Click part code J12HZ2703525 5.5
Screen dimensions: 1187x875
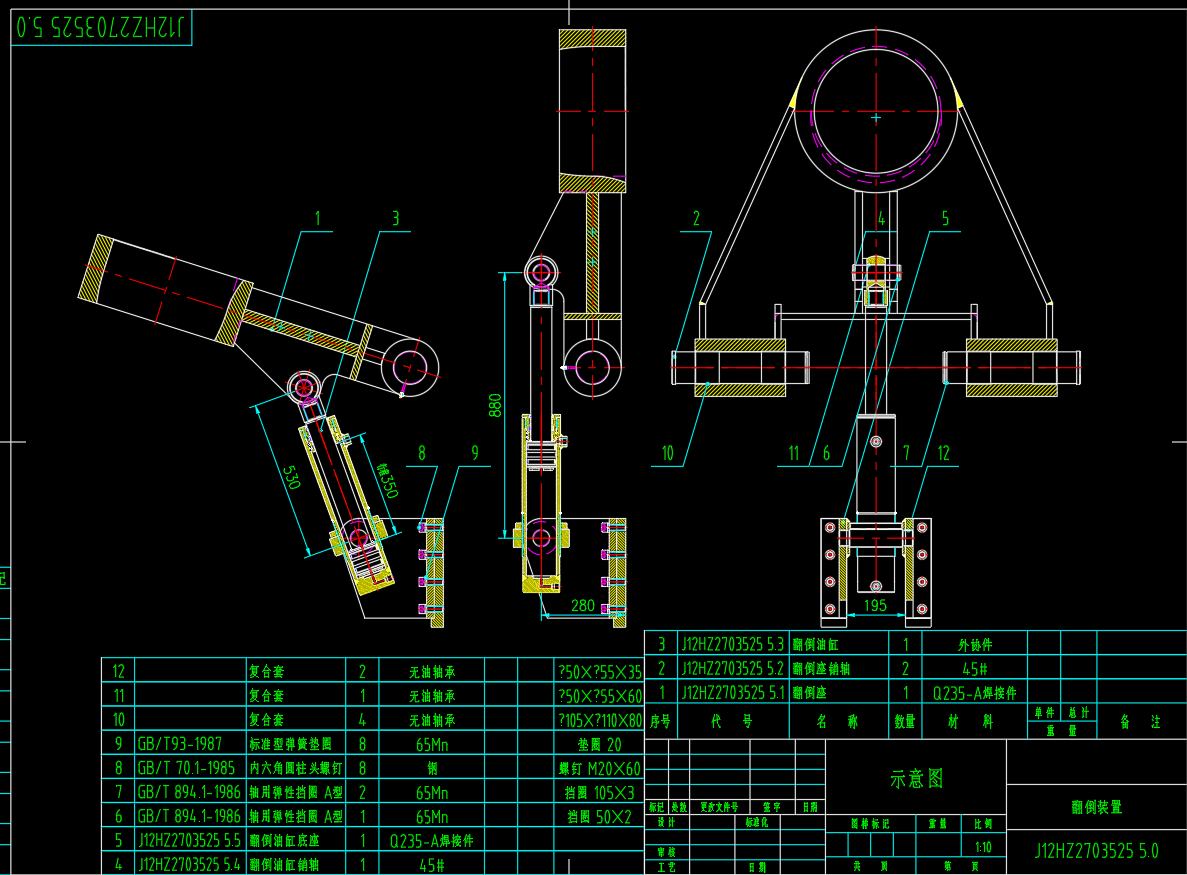click(x=188, y=841)
